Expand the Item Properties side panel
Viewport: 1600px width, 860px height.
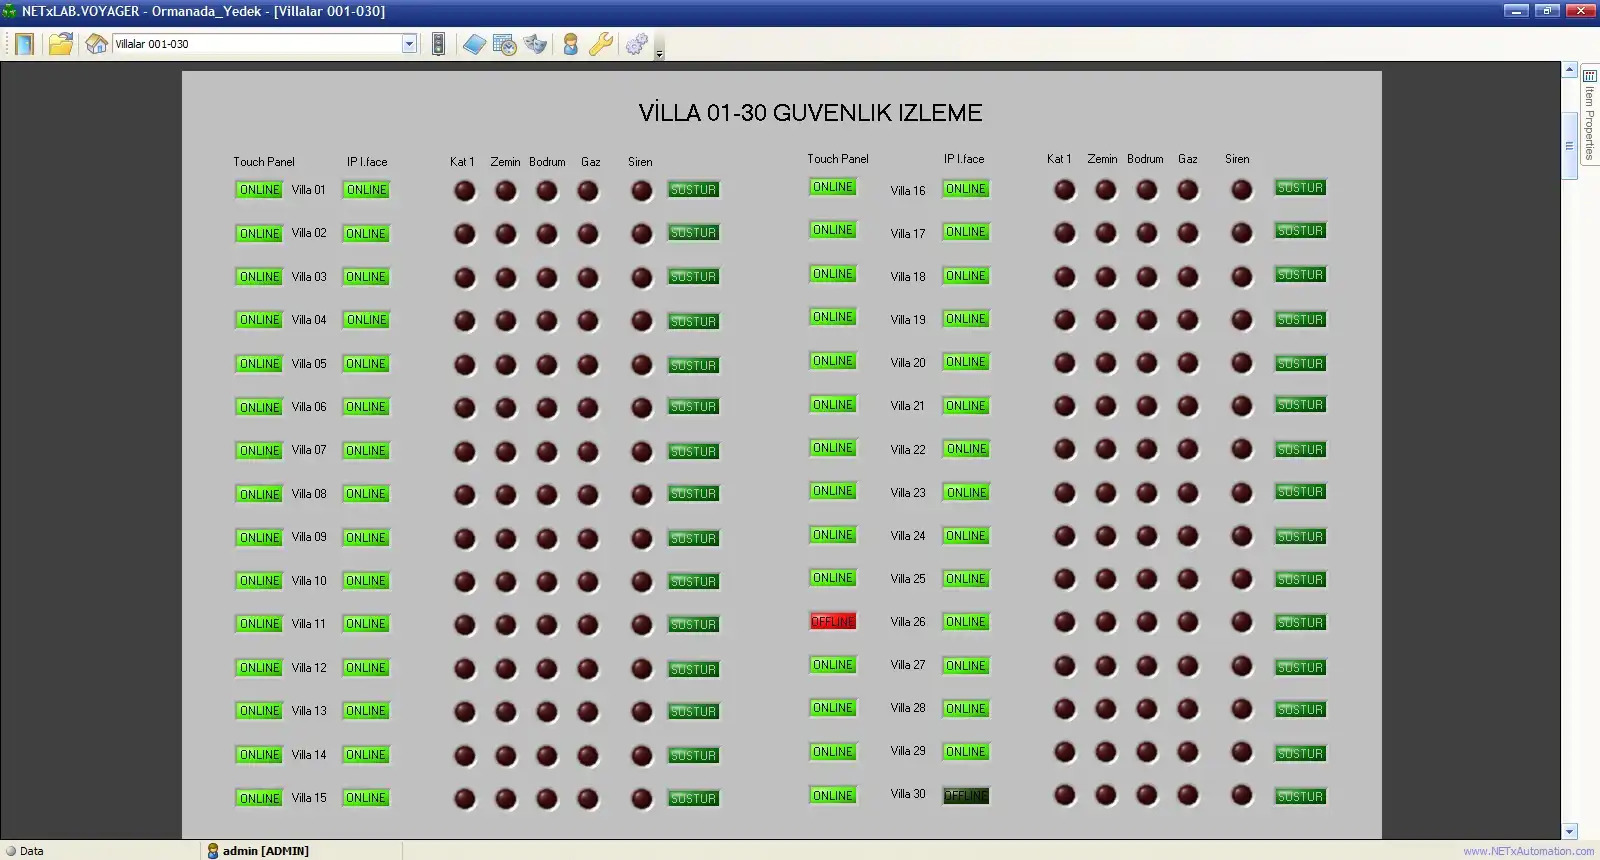[x=1589, y=115]
